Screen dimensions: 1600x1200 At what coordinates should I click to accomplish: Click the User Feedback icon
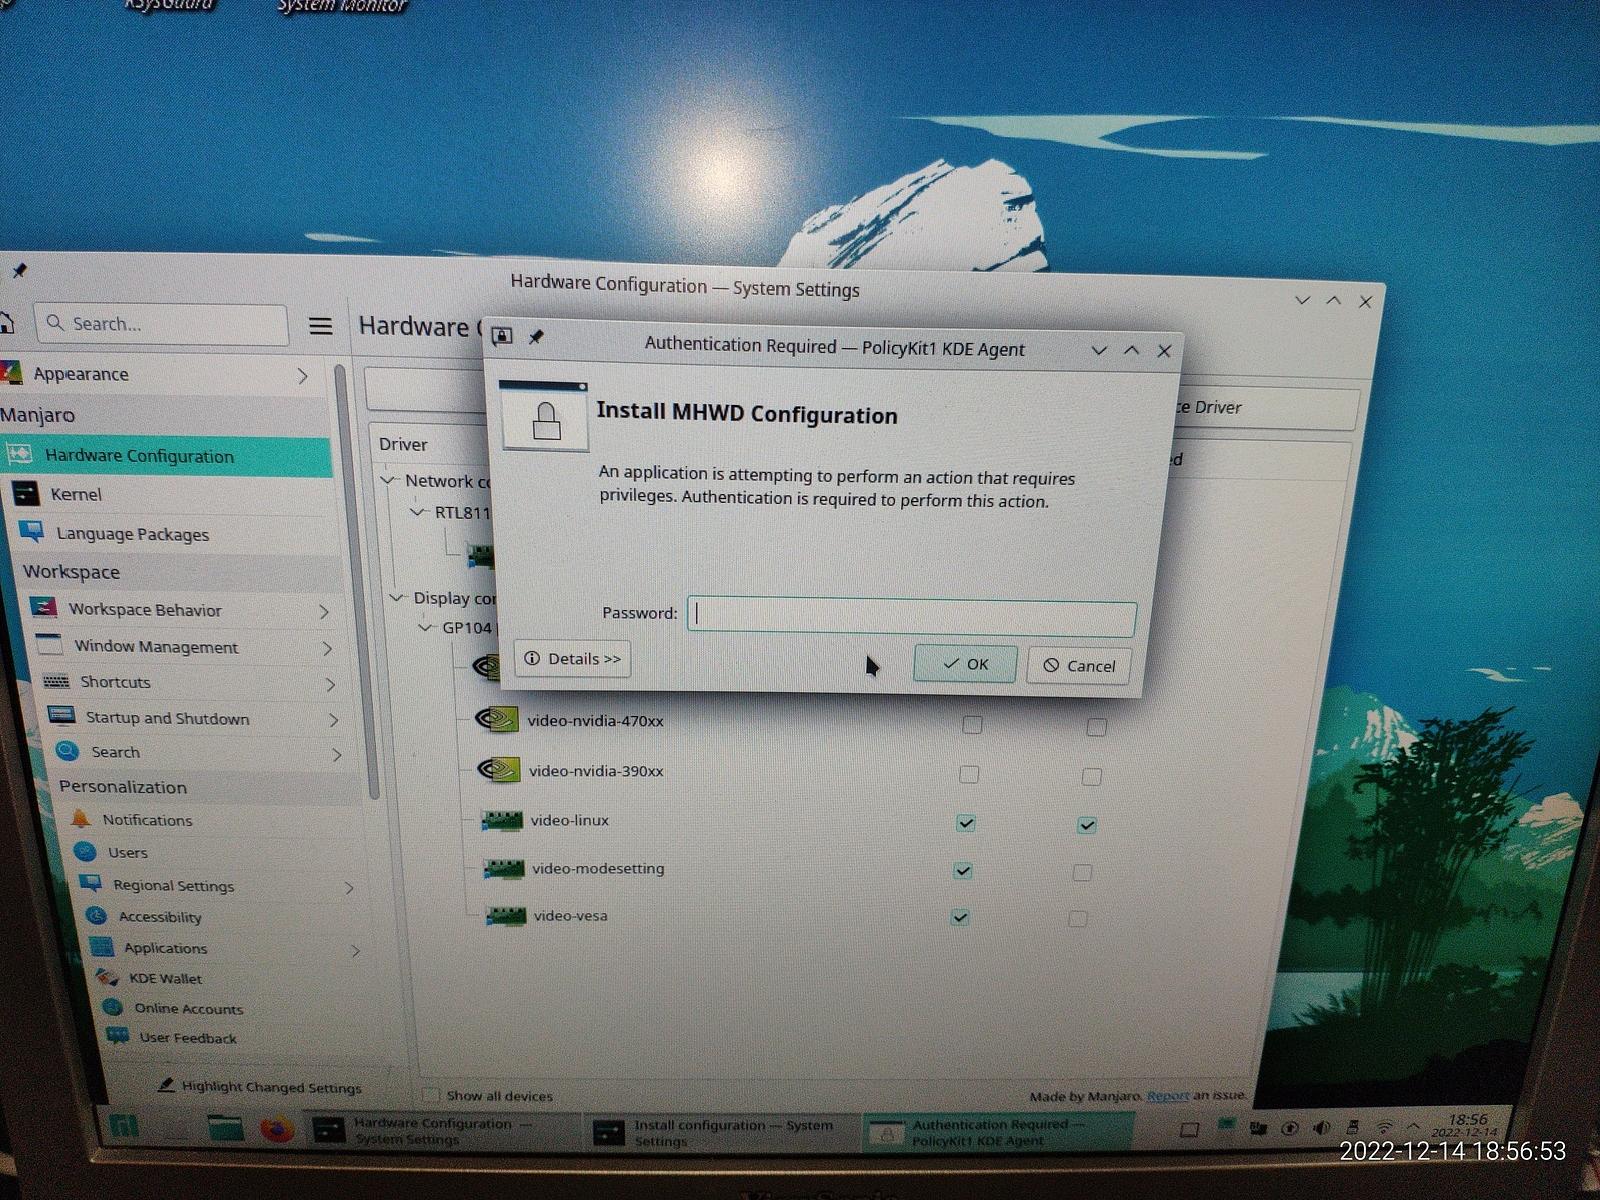[118, 1036]
